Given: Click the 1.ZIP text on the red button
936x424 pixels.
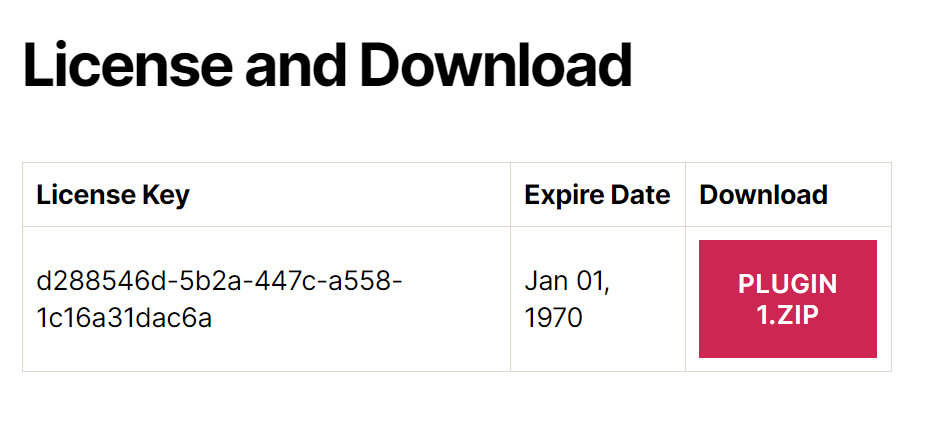Looking at the screenshot, I should (787, 315).
